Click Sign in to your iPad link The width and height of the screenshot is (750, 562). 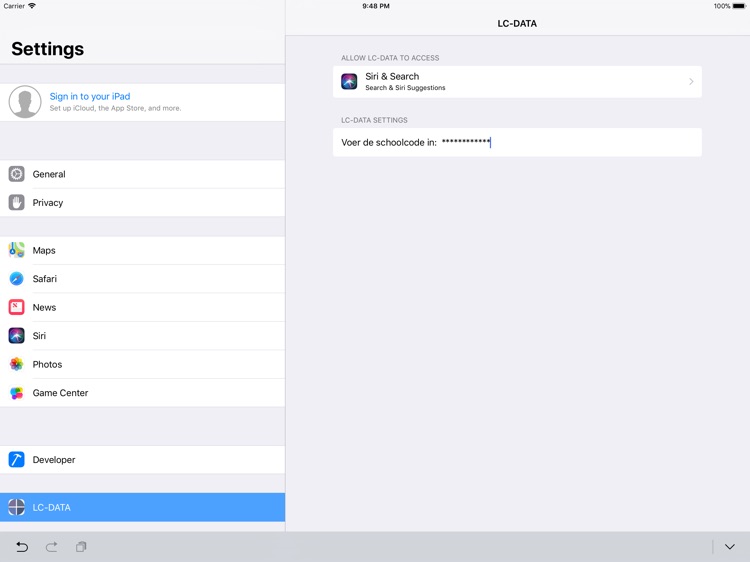coord(90,96)
